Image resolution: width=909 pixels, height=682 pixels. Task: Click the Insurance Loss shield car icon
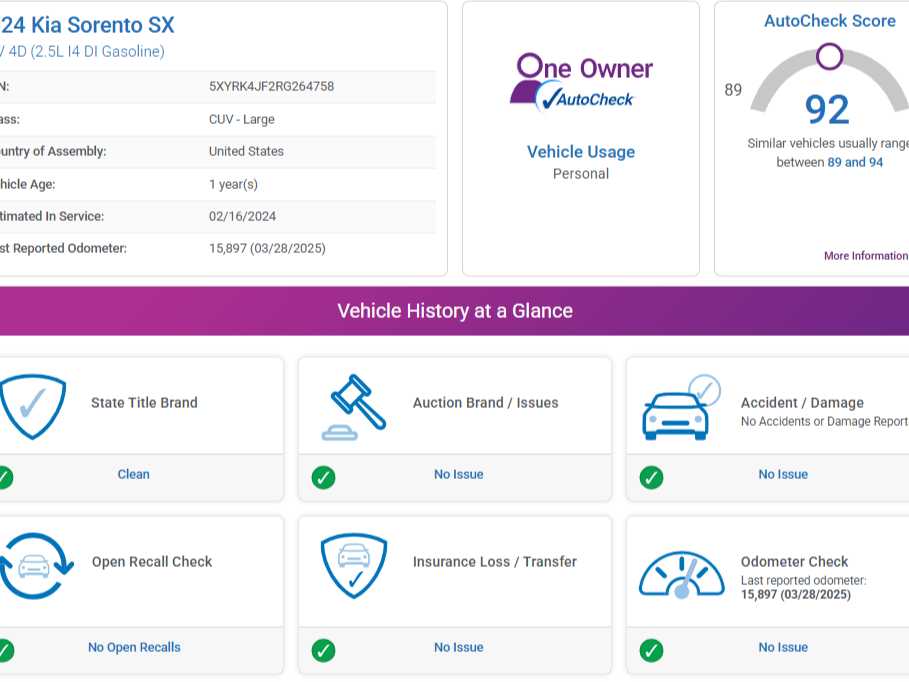pyautogui.click(x=354, y=565)
